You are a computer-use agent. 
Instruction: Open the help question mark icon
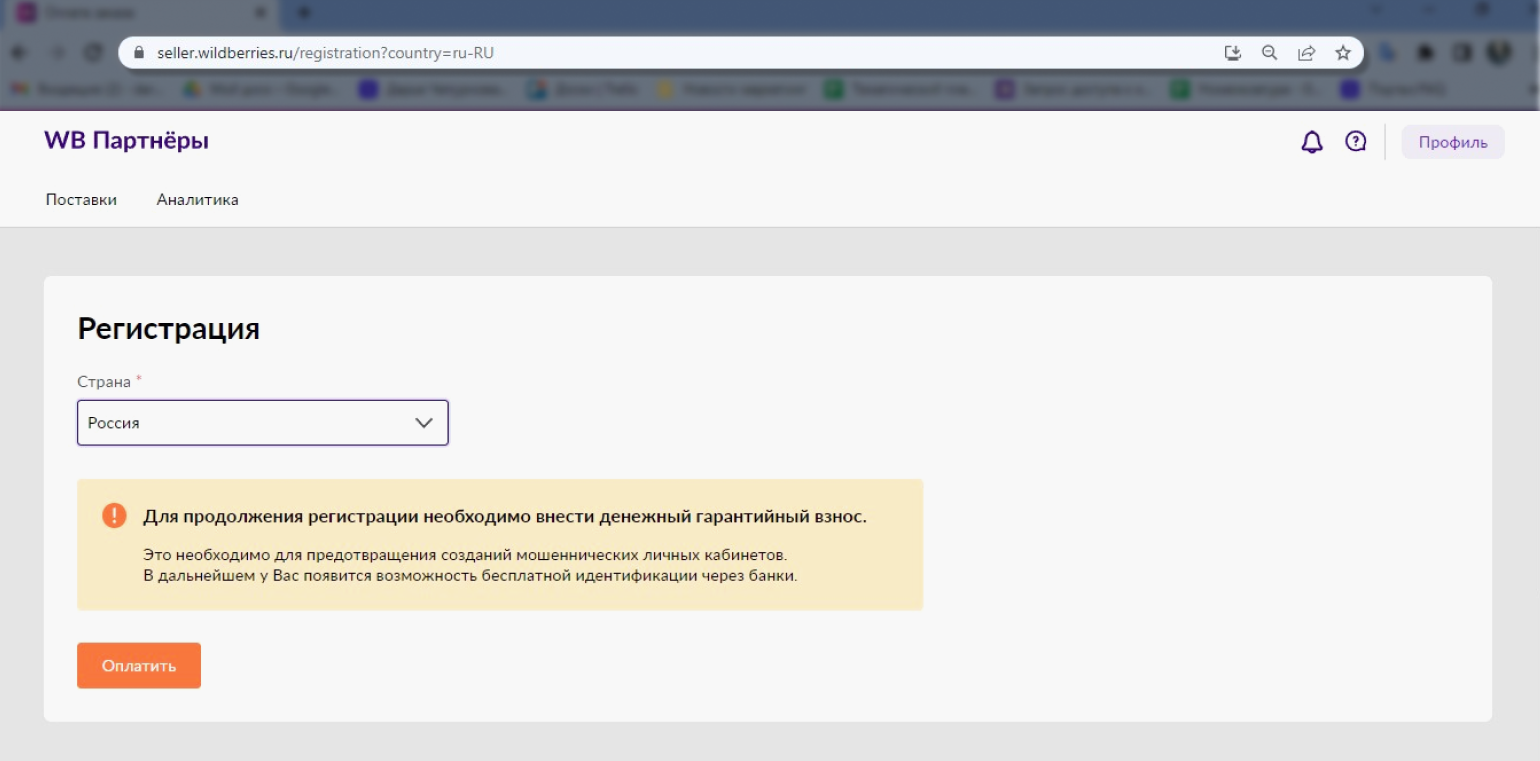tap(1355, 142)
